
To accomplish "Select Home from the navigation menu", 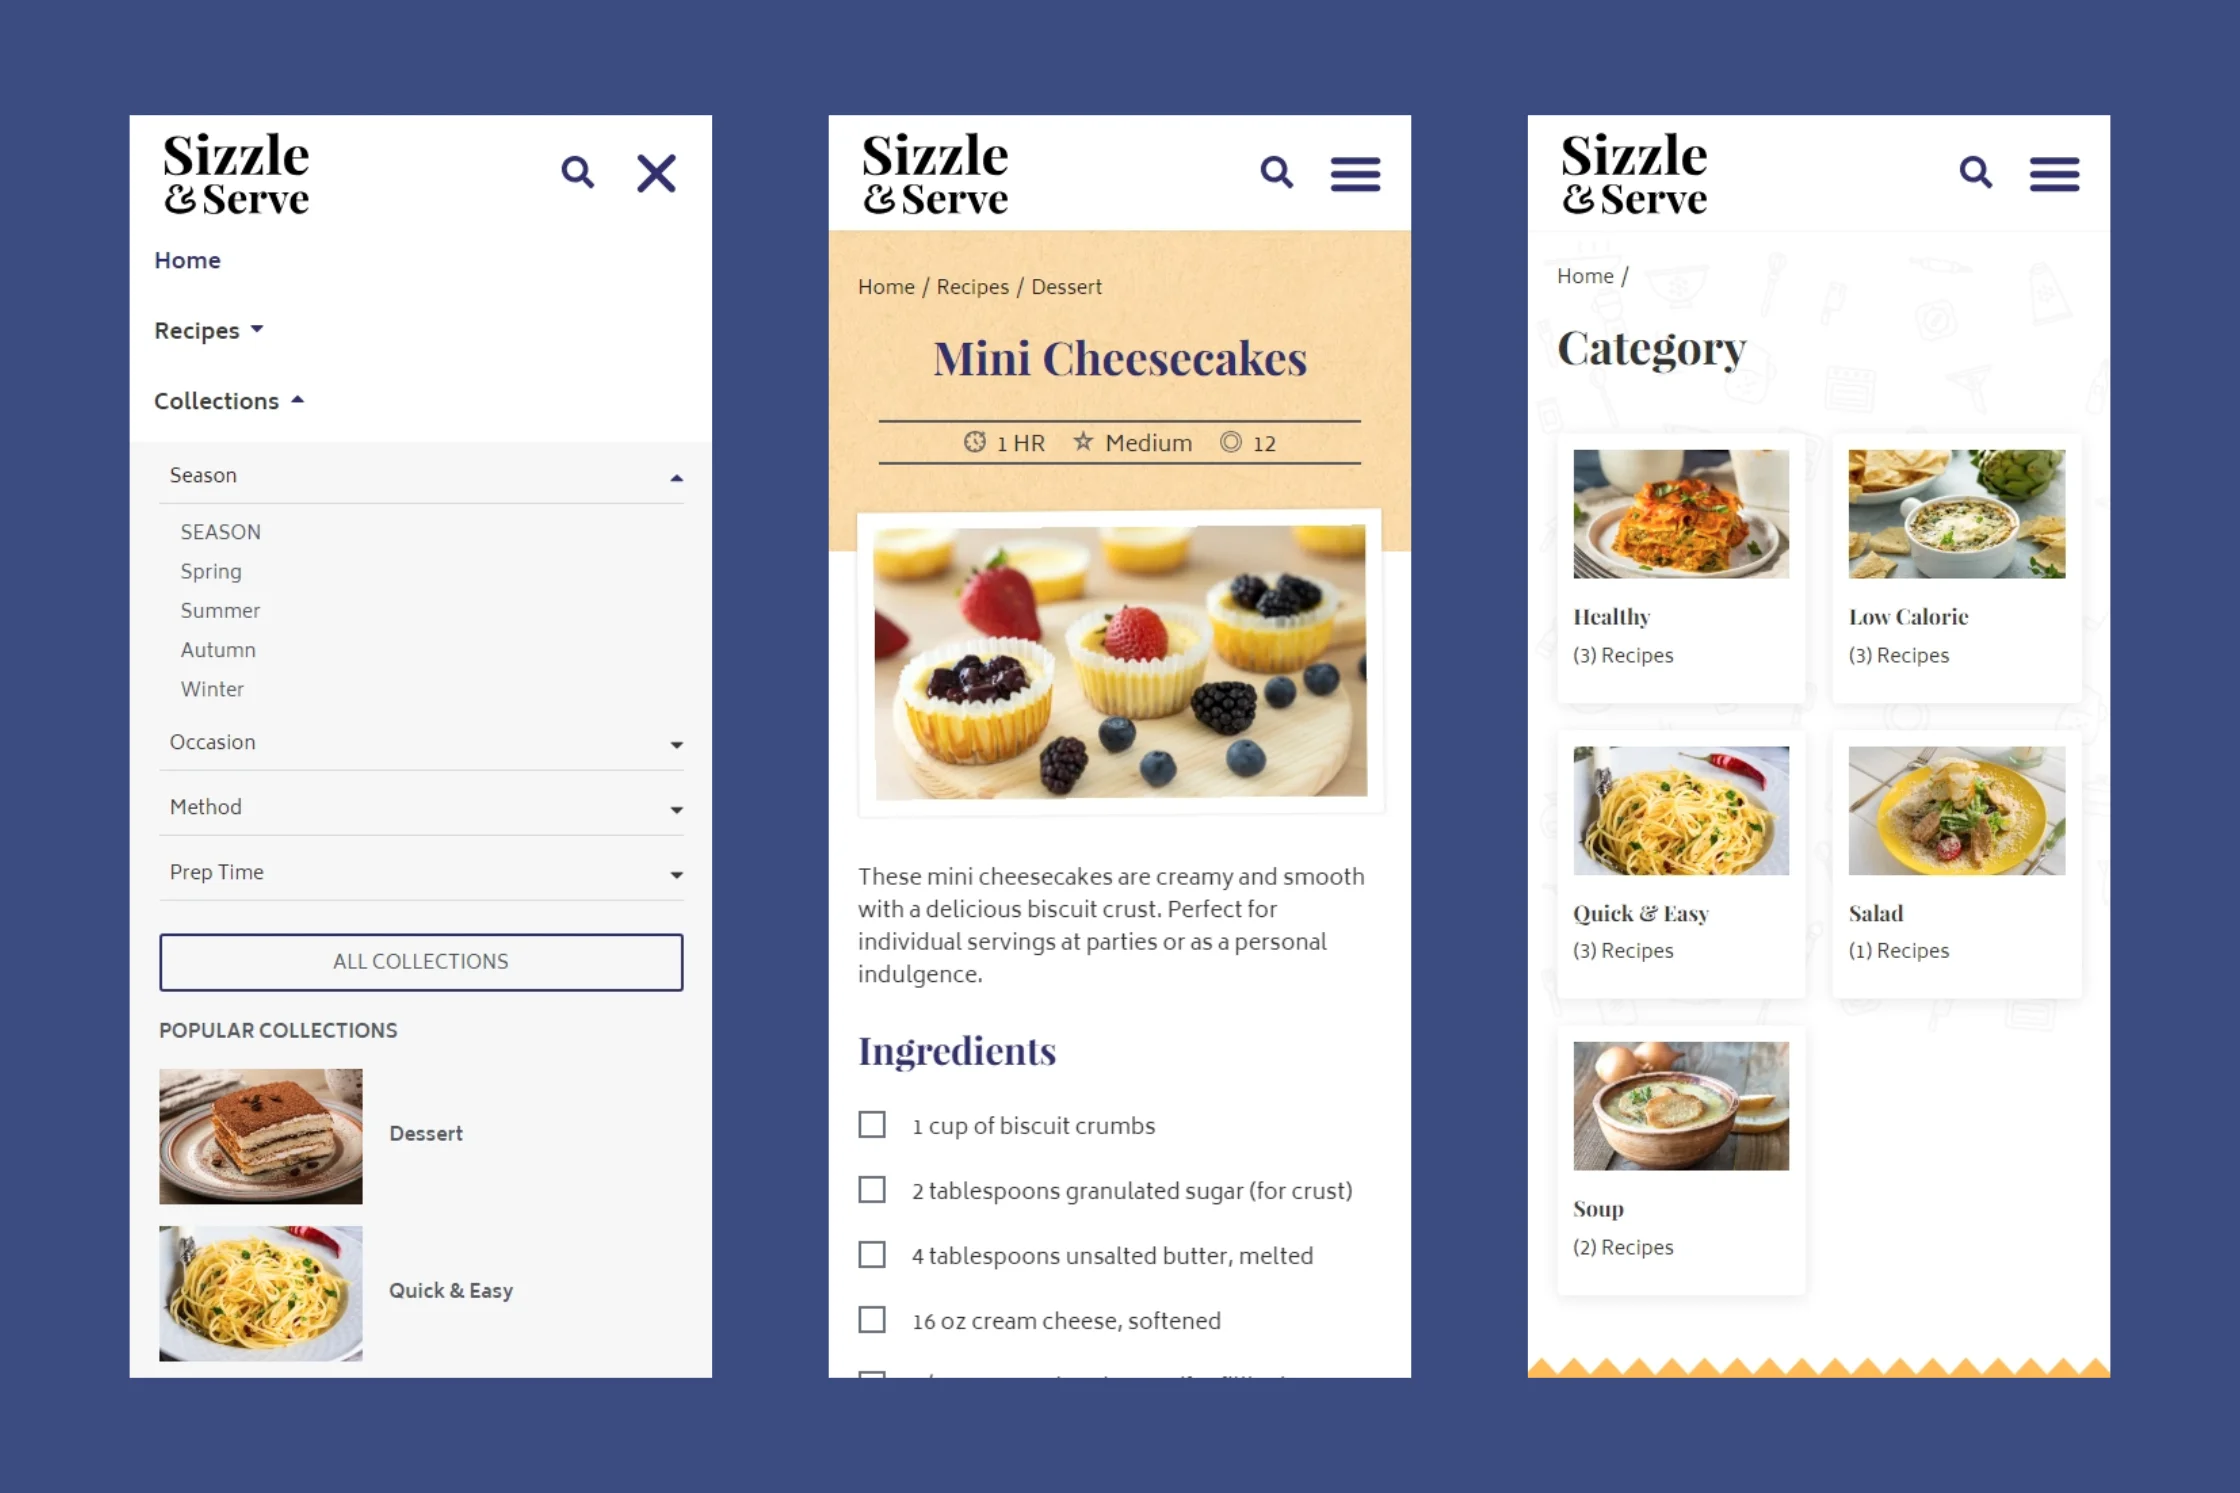I will pos(187,262).
